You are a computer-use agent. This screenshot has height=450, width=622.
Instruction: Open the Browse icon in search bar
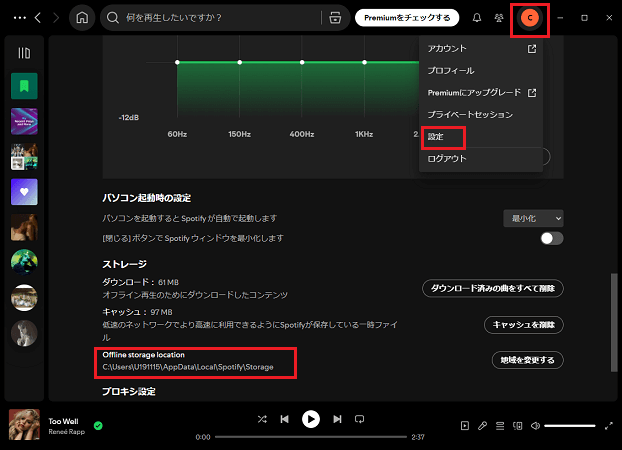(x=335, y=18)
